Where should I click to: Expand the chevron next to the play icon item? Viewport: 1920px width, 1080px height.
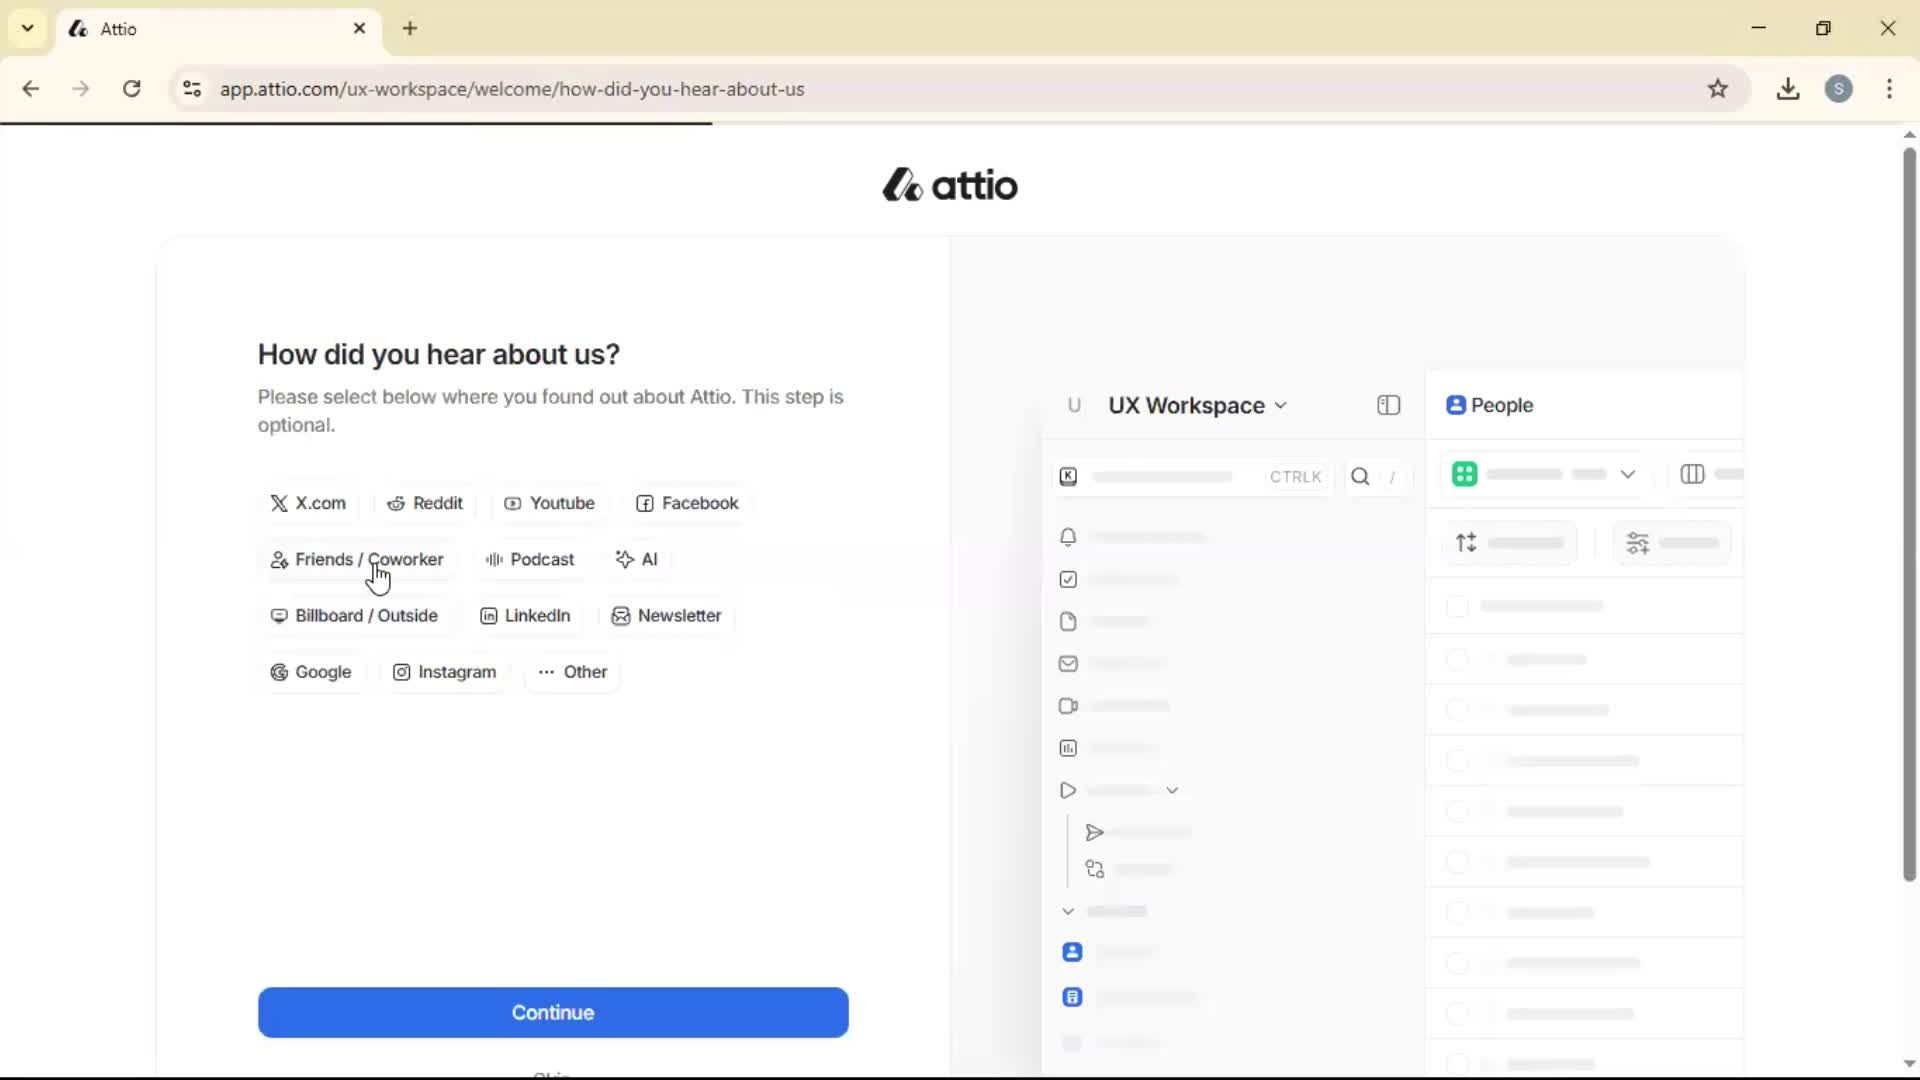coord(1174,789)
